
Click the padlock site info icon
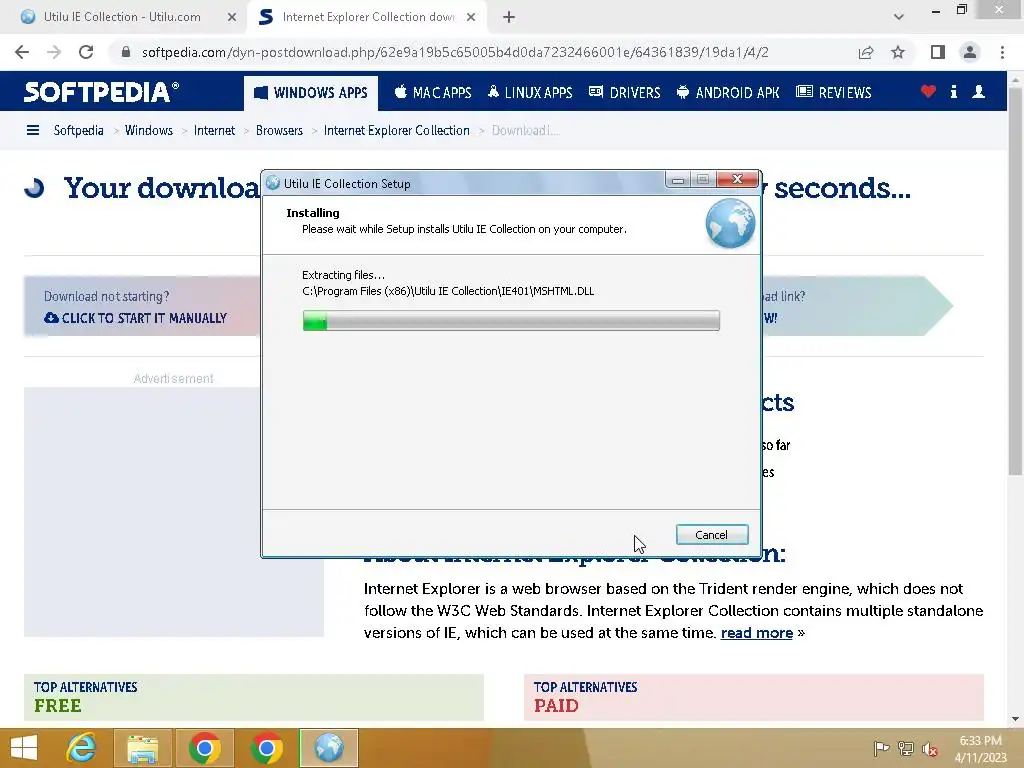tap(126, 52)
